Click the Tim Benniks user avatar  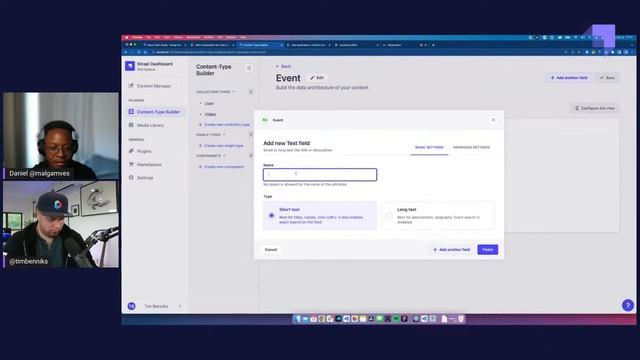131,306
